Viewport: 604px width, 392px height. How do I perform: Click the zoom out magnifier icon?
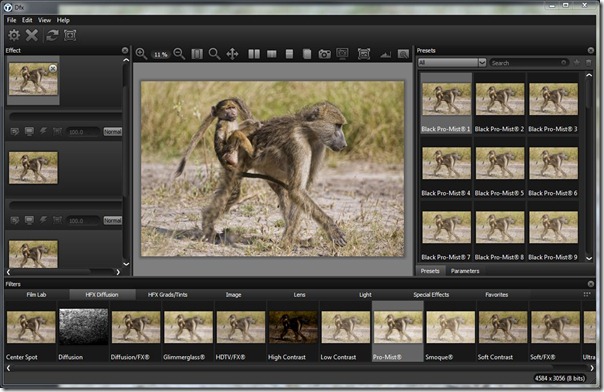179,54
